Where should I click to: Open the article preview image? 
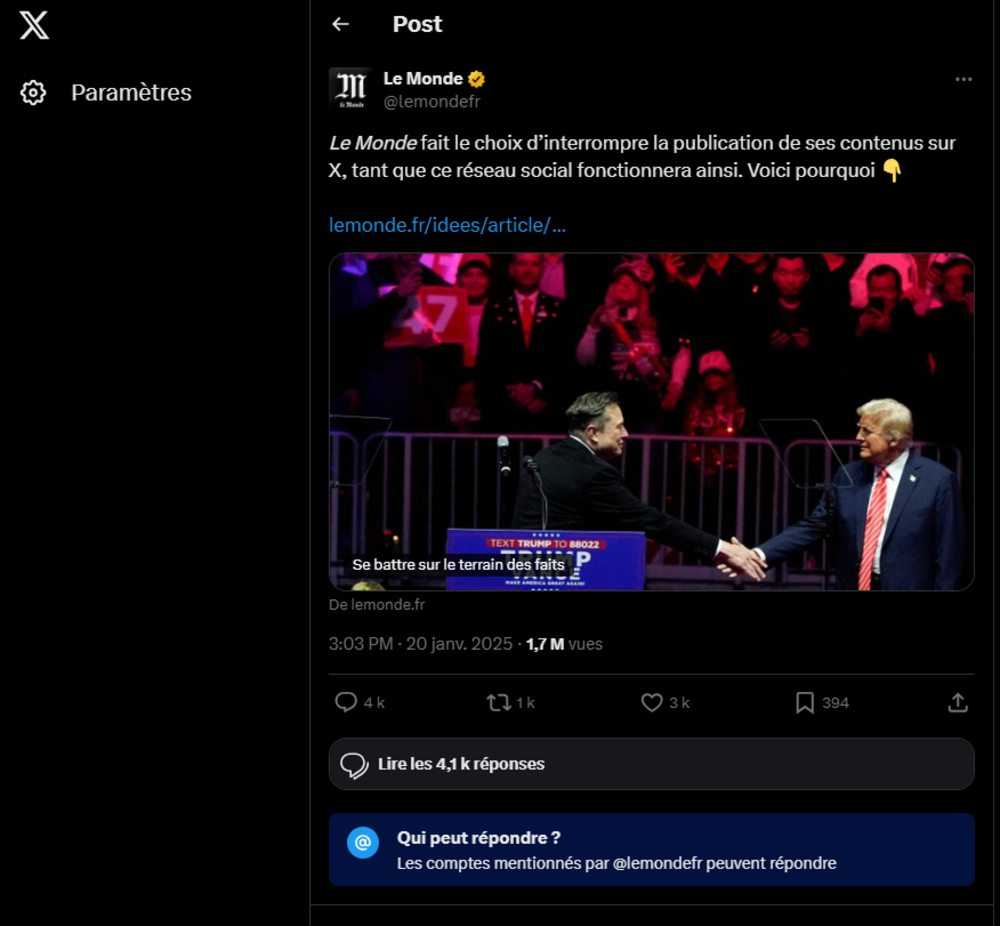(651, 420)
